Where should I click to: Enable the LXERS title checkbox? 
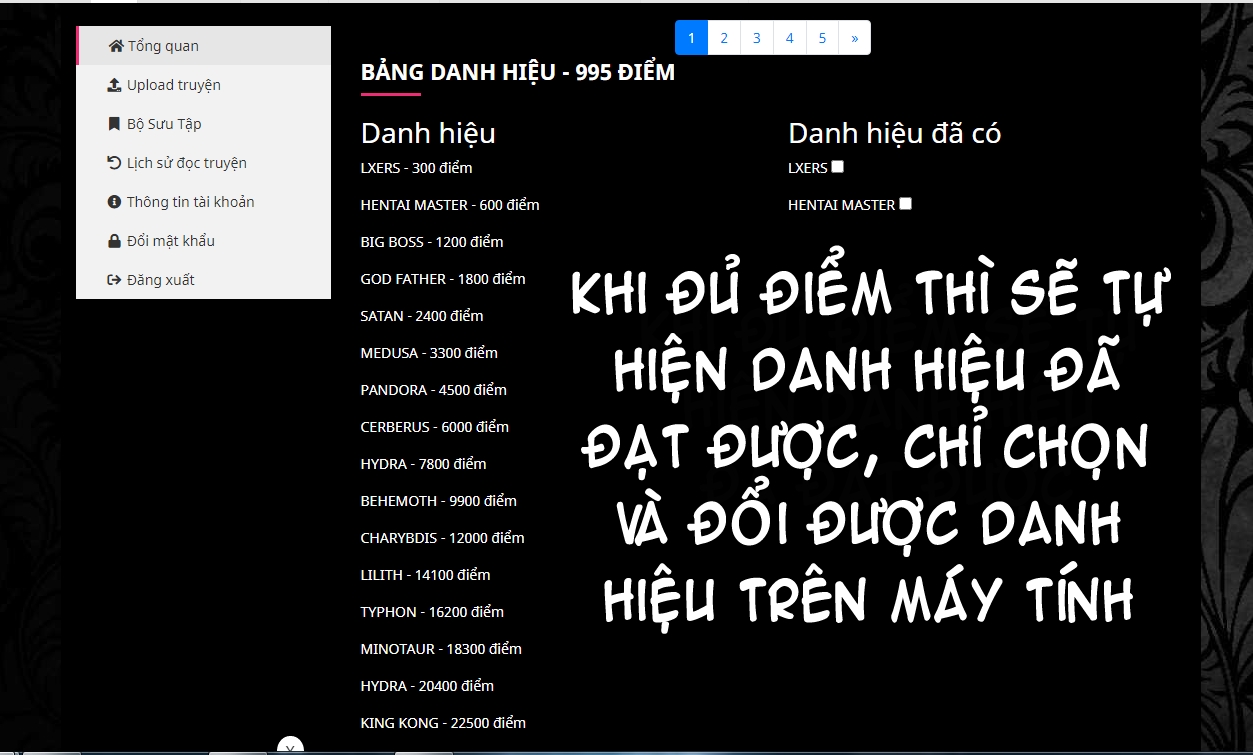click(x=837, y=166)
